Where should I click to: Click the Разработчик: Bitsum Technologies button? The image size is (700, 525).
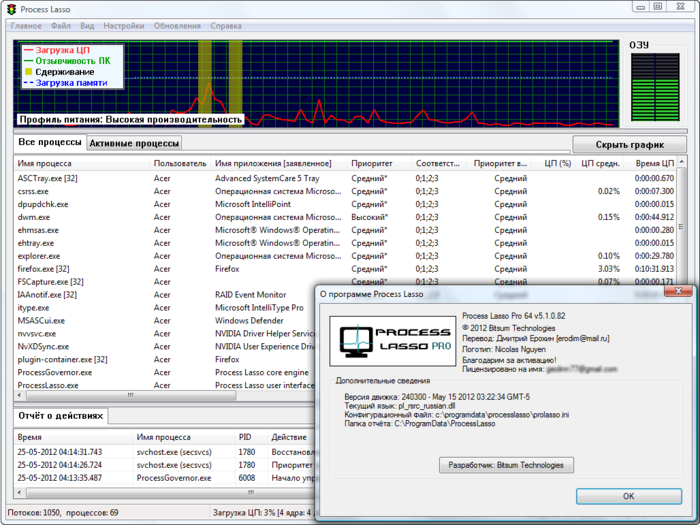506,465
